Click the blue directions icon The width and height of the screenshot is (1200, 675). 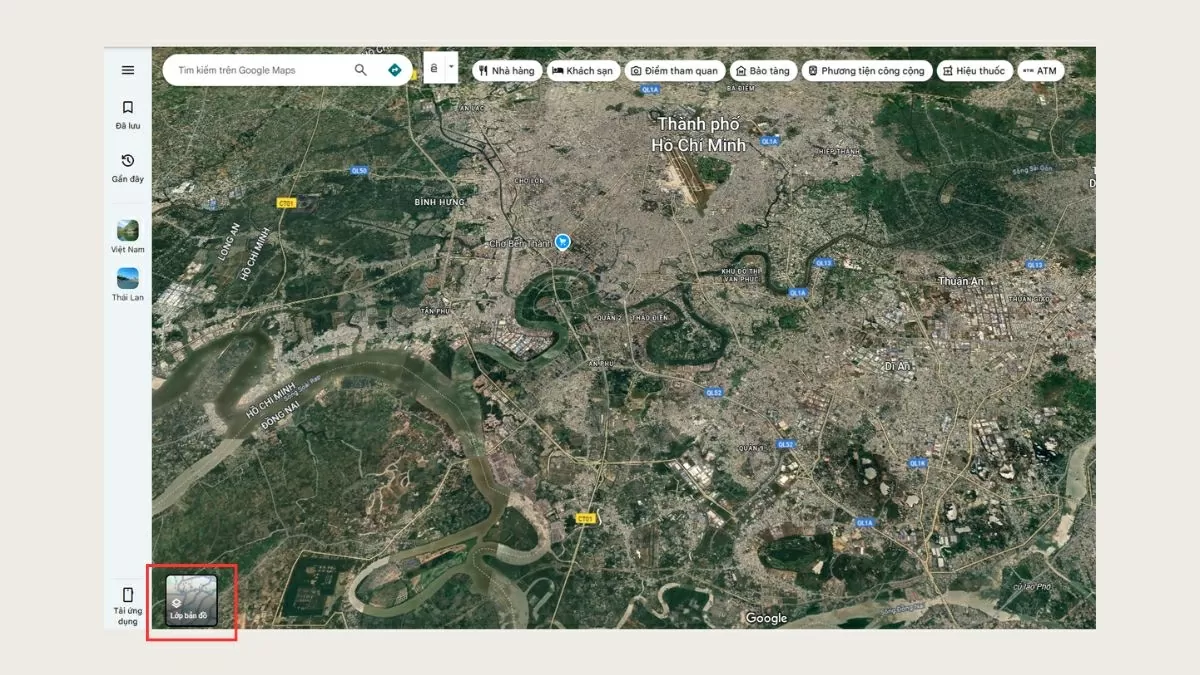(x=394, y=70)
